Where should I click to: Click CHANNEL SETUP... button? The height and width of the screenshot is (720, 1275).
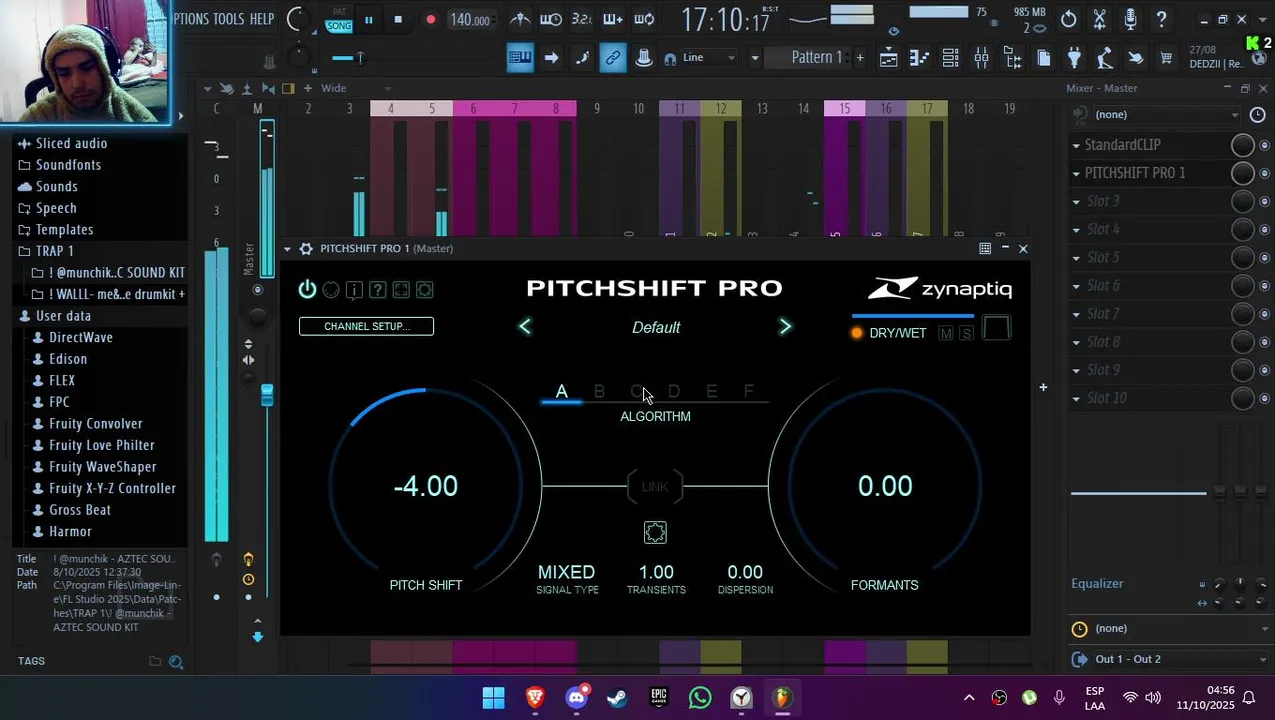tap(366, 326)
